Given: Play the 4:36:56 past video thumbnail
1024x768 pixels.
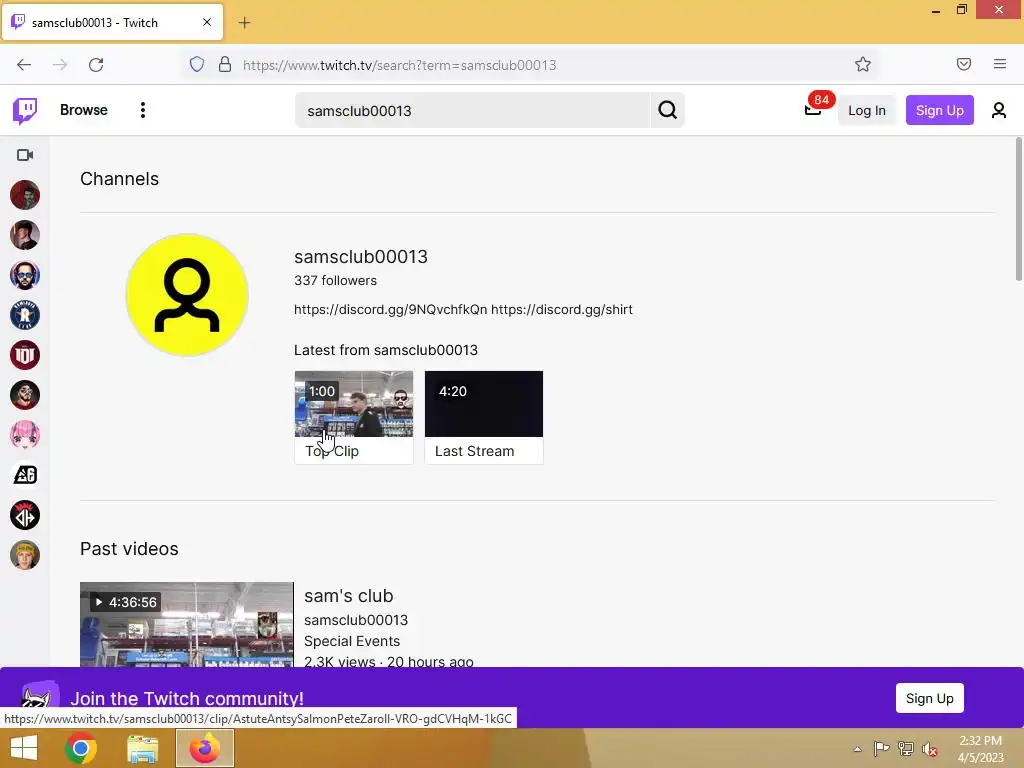Looking at the screenshot, I should tap(187, 624).
